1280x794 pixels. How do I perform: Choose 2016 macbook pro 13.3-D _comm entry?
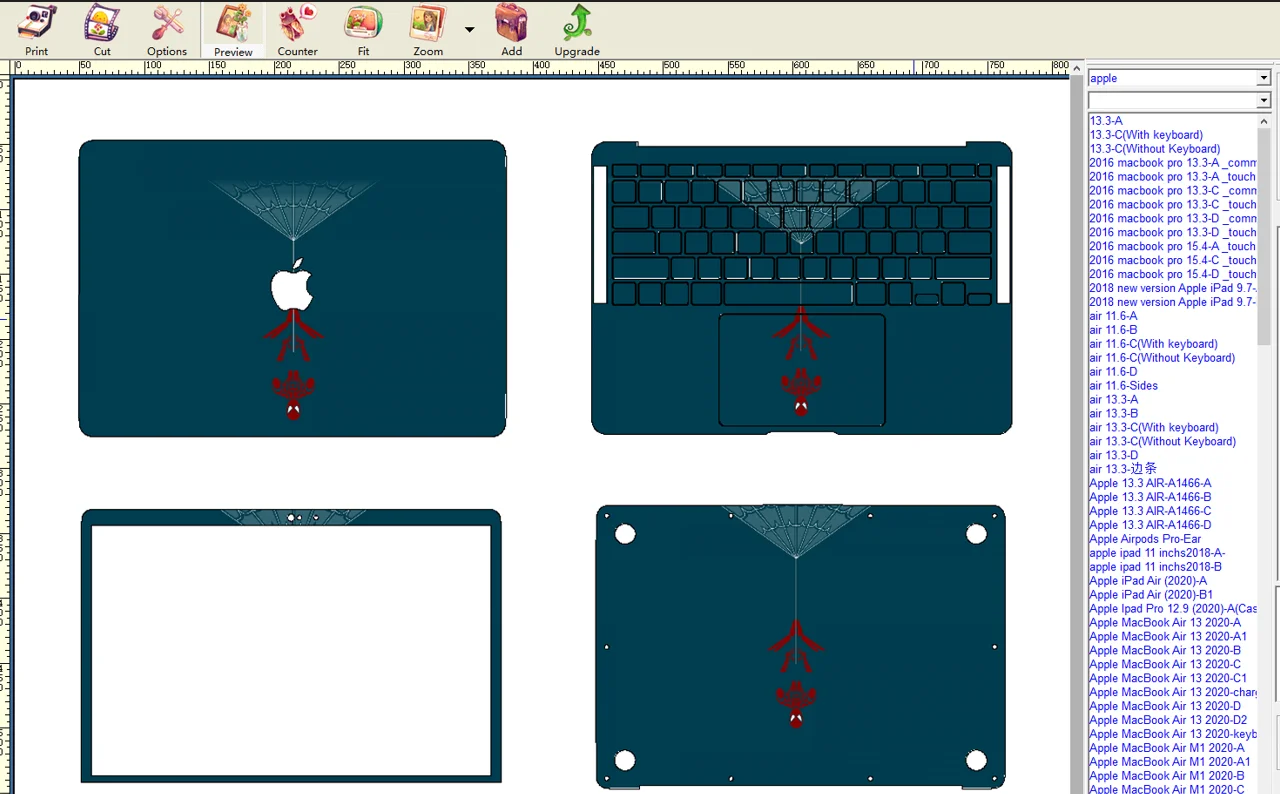click(x=1173, y=219)
